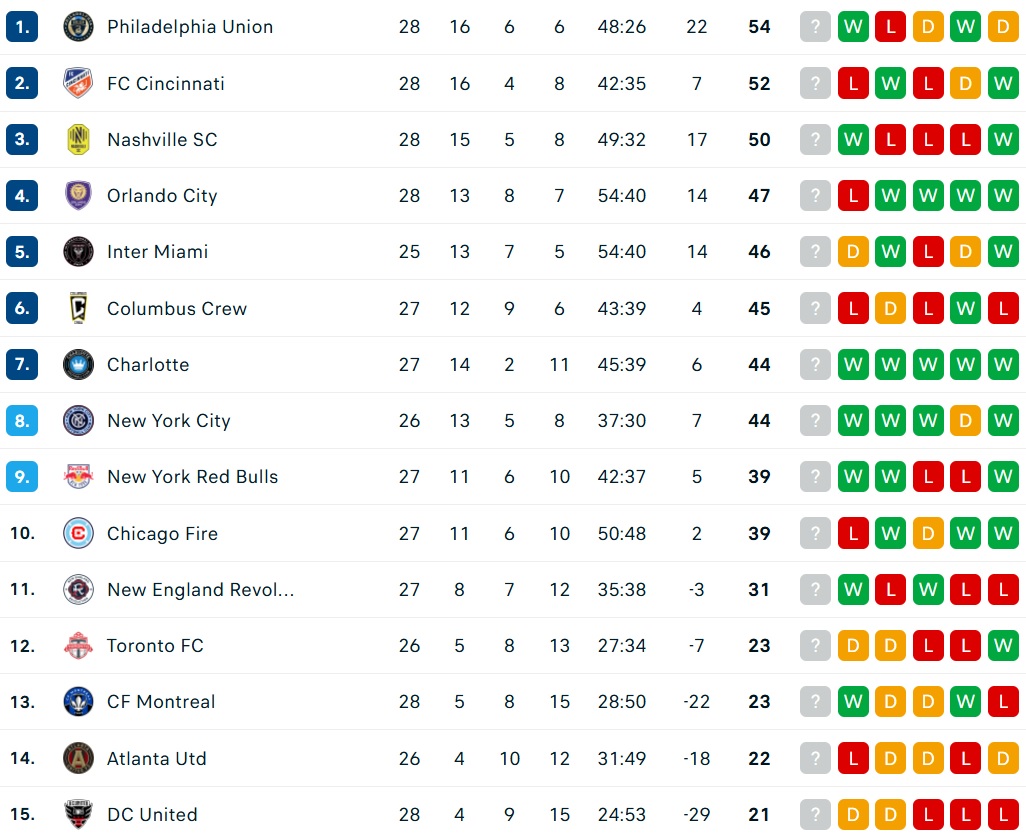Viewport: 1026px width, 838px height.
Task: Click the light-blue rank 8 badge
Action: click(x=22, y=421)
